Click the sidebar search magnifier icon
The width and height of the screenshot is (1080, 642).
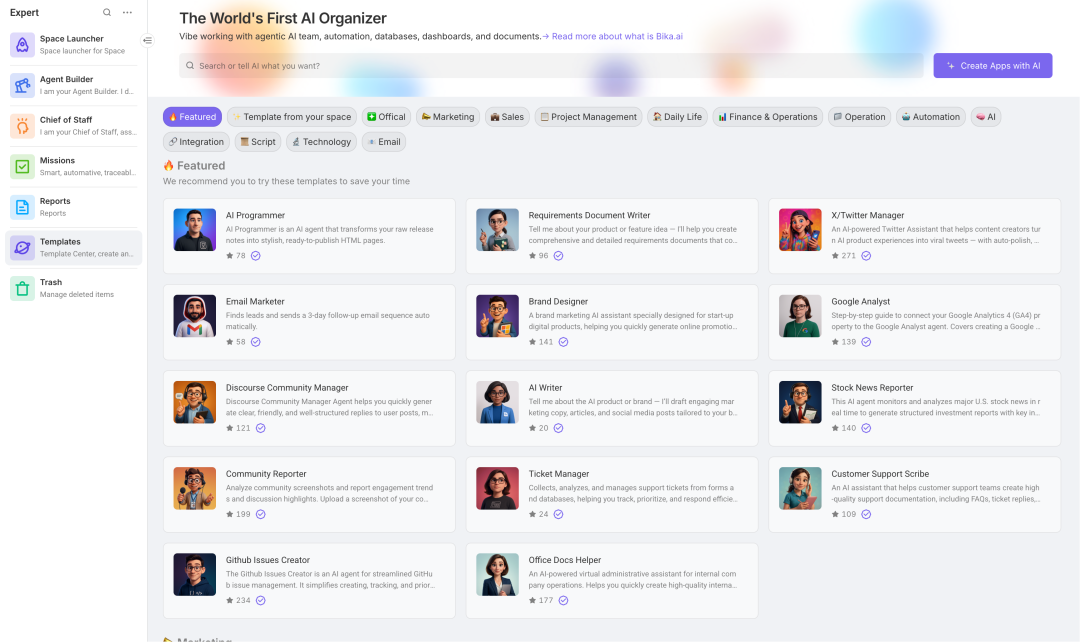point(107,12)
